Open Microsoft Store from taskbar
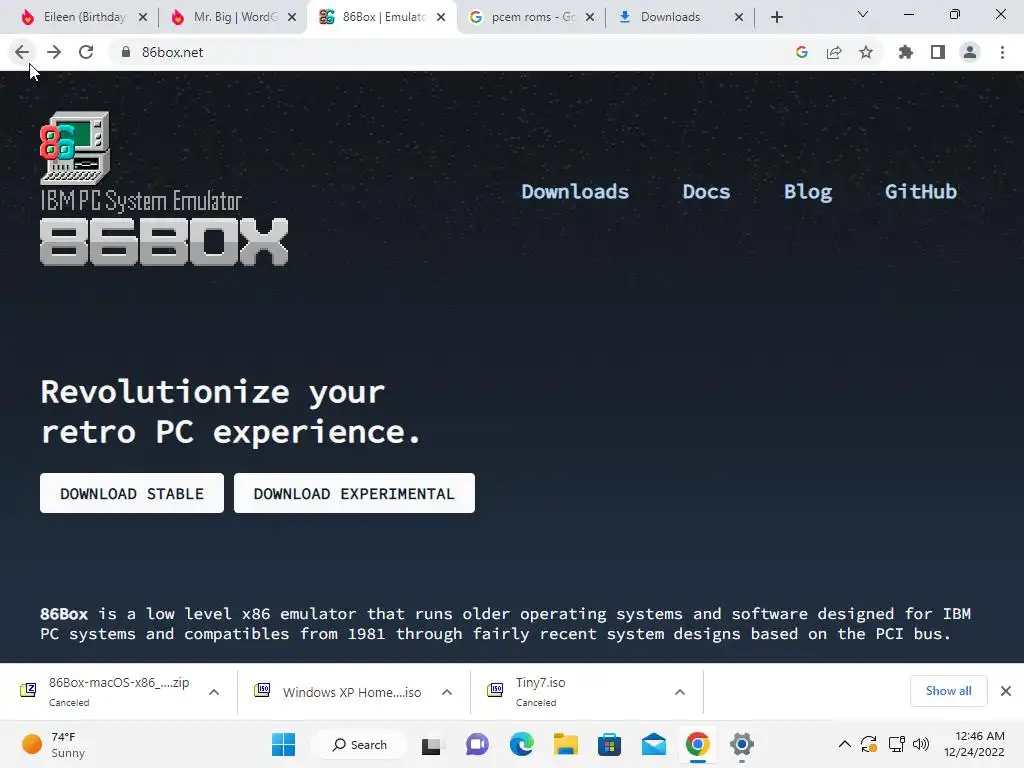 coord(609,744)
